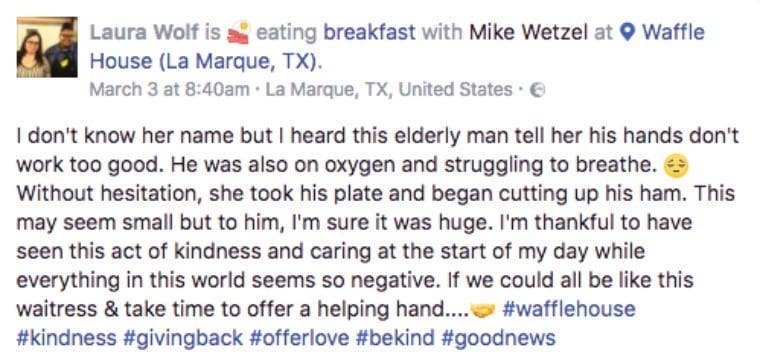
Task: Open the 'La Marque, TX, United States' location
Action: click(x=389, y=90)
